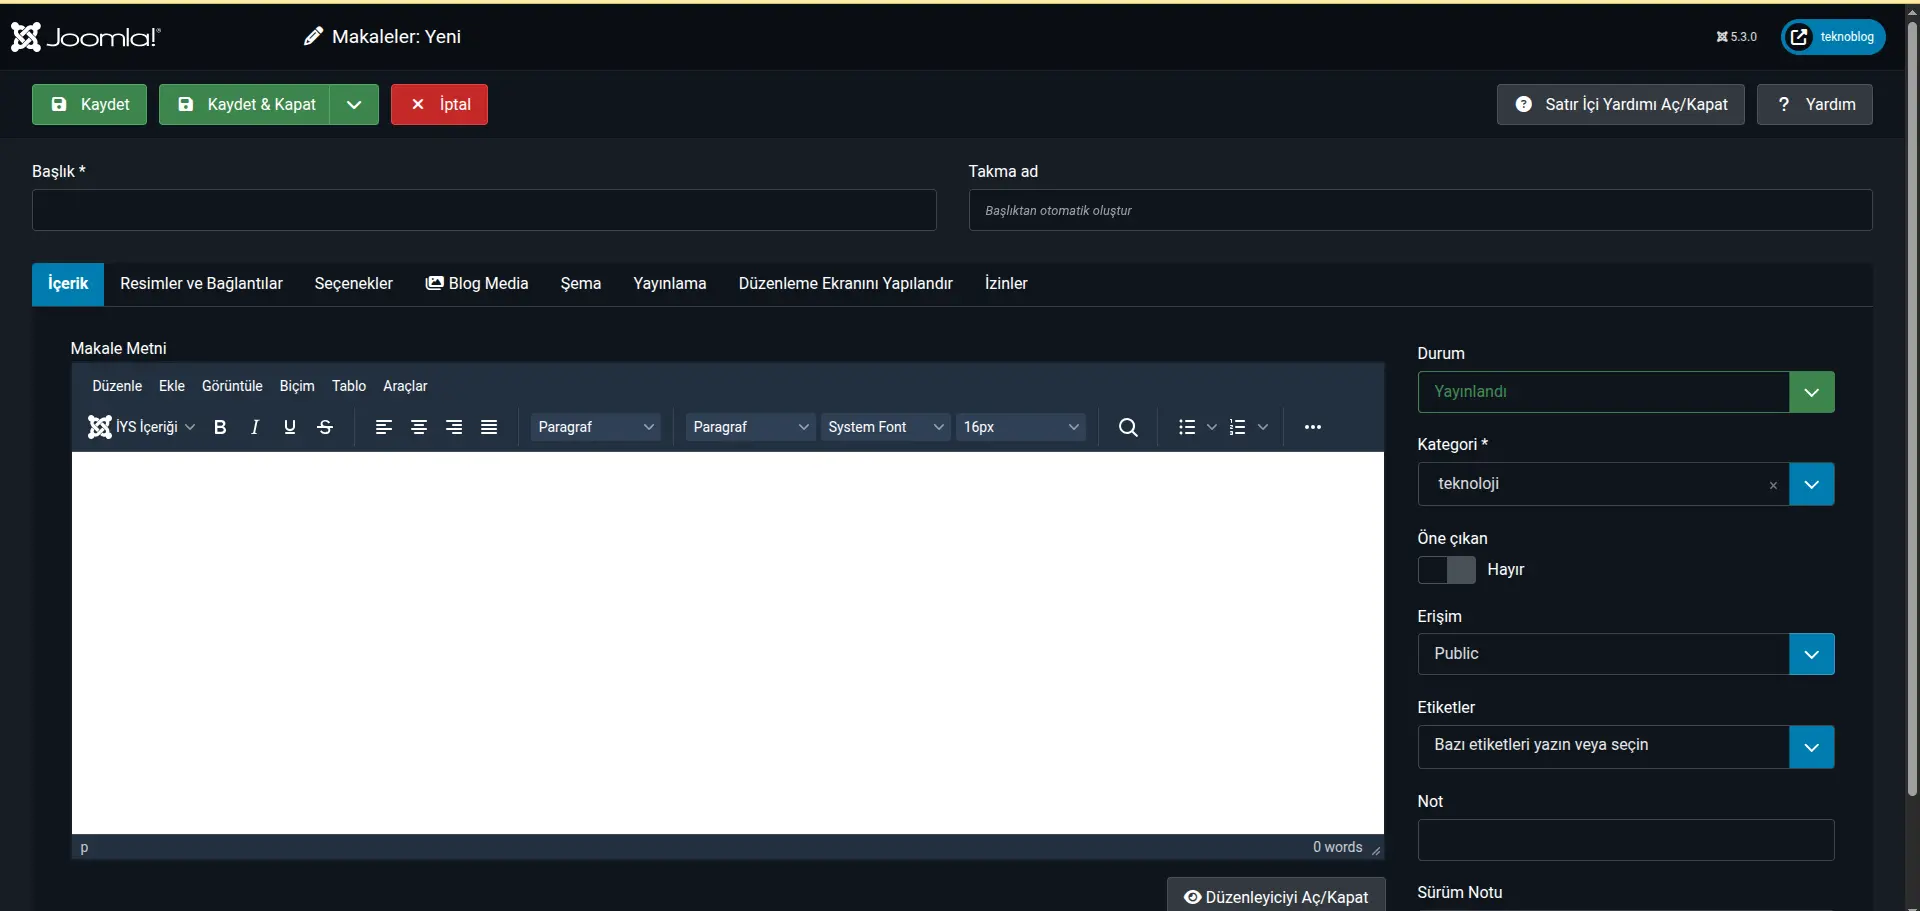Toggle italic formatting in editor
The image size is (1920, 911).
click(255, 427)
